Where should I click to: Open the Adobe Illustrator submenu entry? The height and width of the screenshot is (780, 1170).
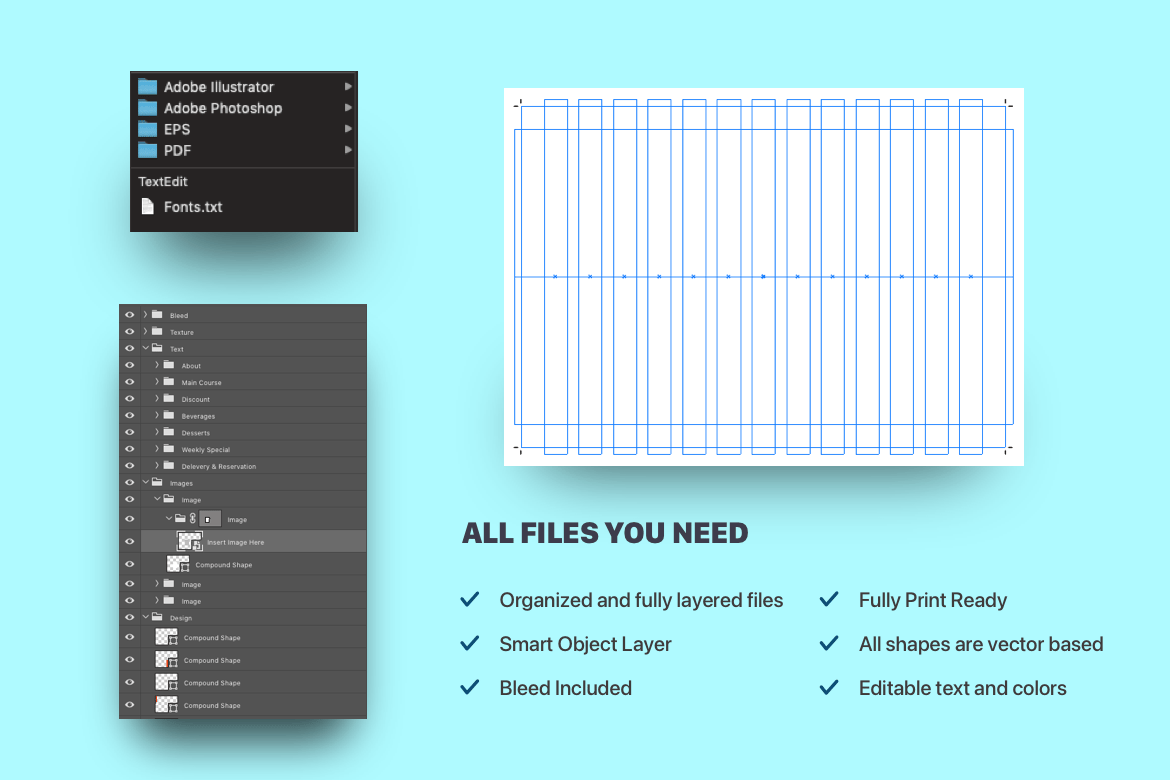coord(244,87)
